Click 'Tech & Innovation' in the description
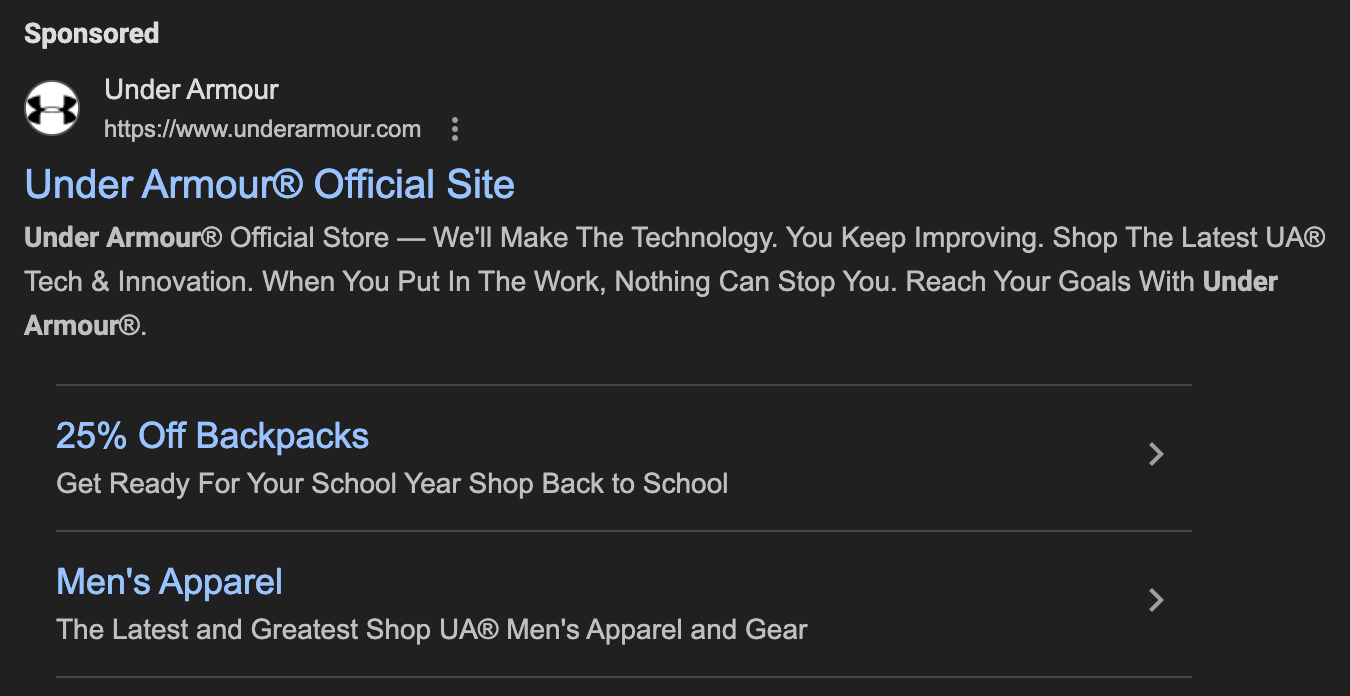The height and width of the screenshot is (696, 1350). click(x=135, y=282)
